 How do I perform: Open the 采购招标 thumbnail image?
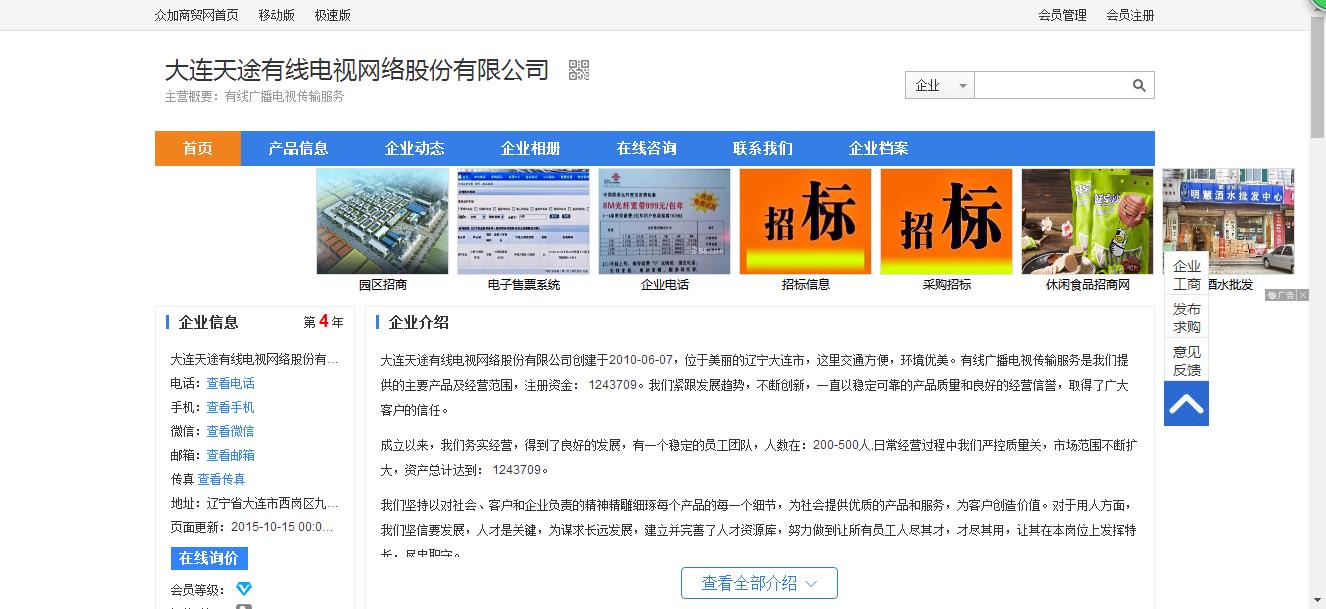pos(946,221)
